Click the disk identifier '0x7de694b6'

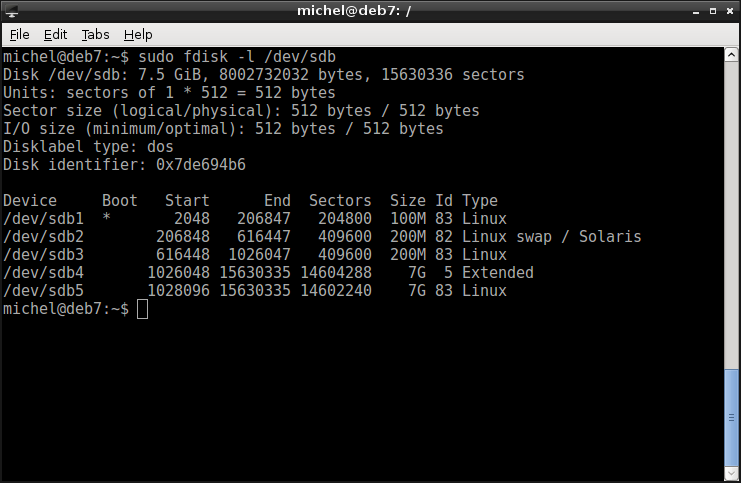point(201,164)
